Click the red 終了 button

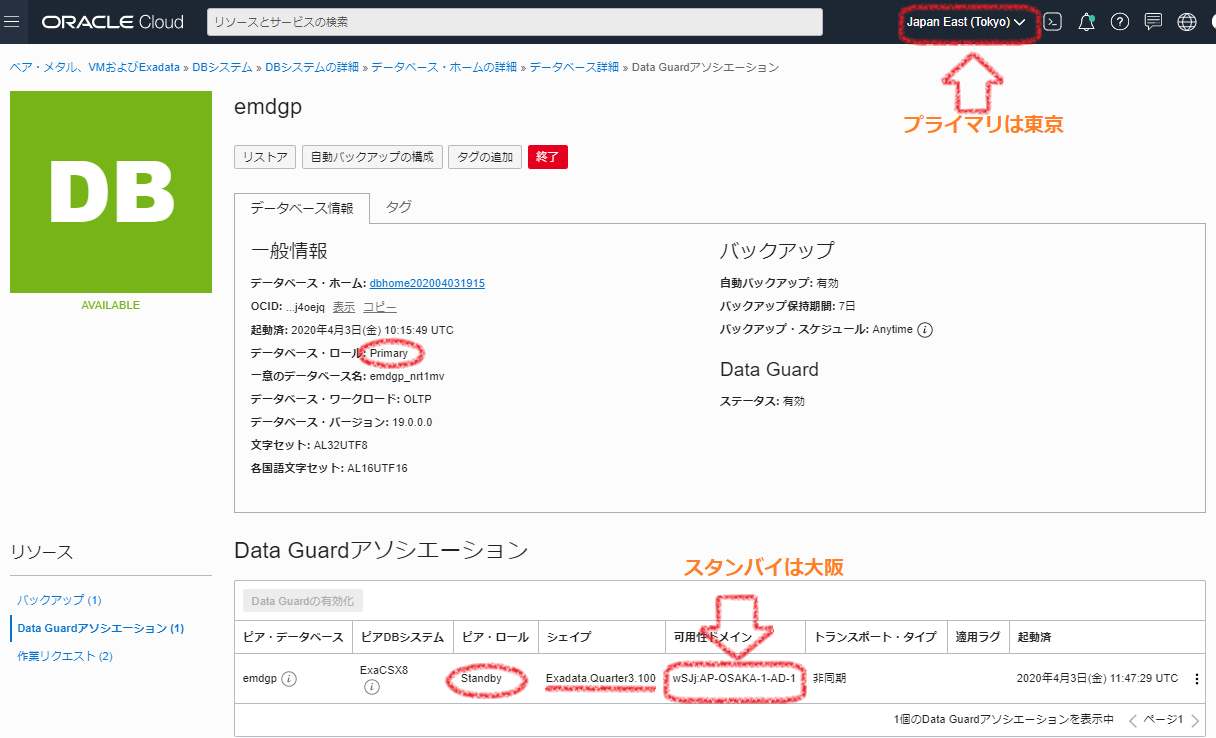pyautogui.click(x=548, y=157)
